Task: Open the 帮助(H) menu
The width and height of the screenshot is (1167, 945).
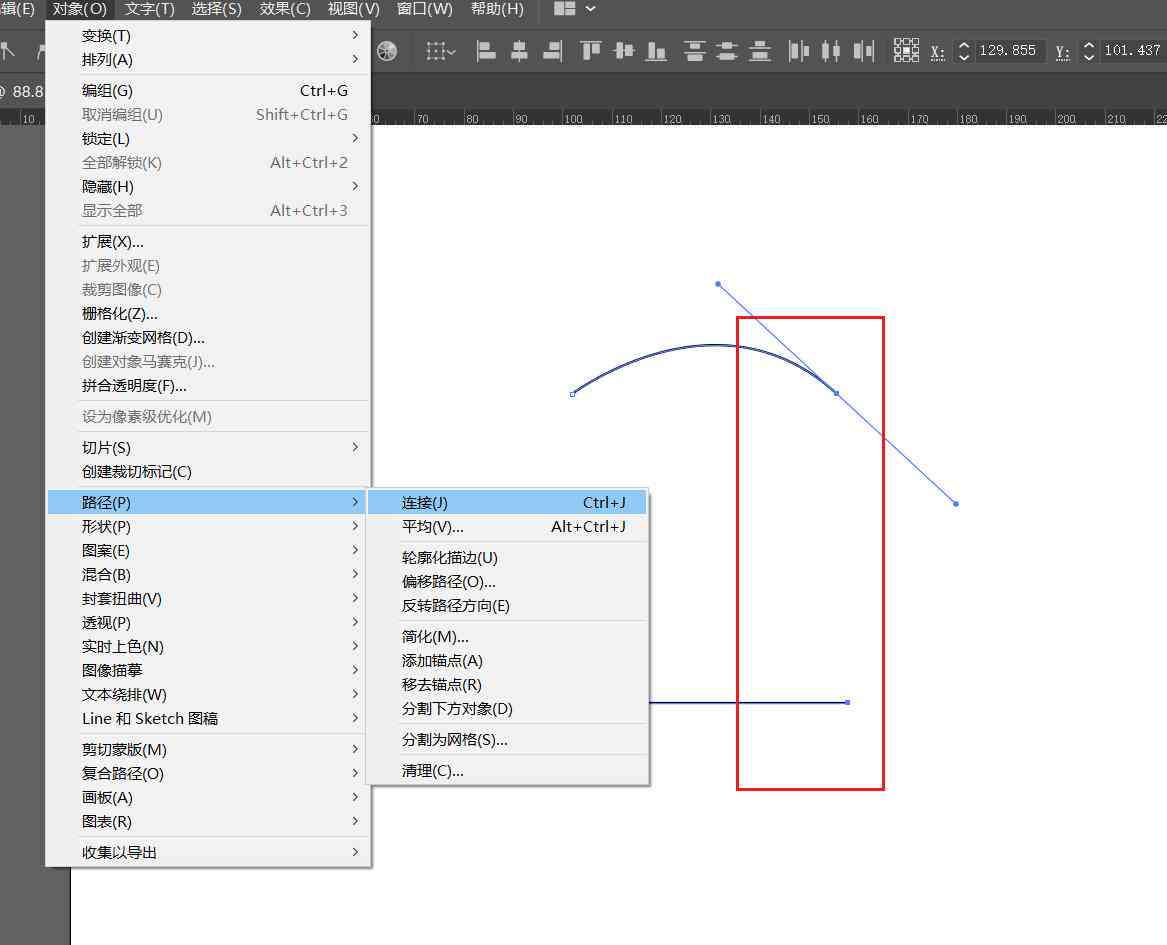Action: click(497, 9)
